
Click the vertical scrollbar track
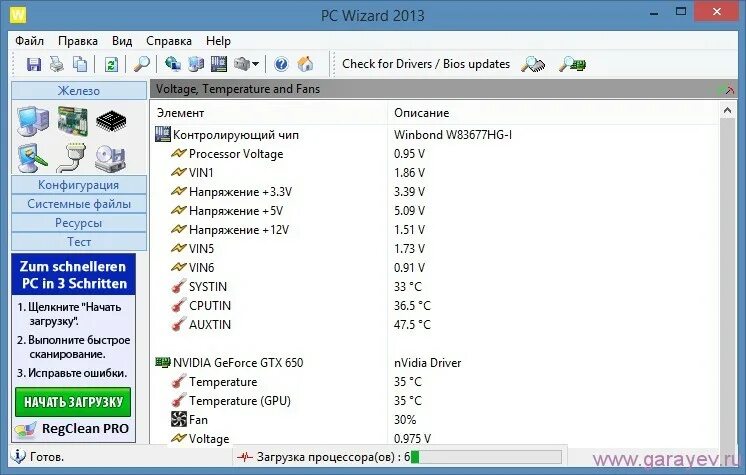(727, 281)
